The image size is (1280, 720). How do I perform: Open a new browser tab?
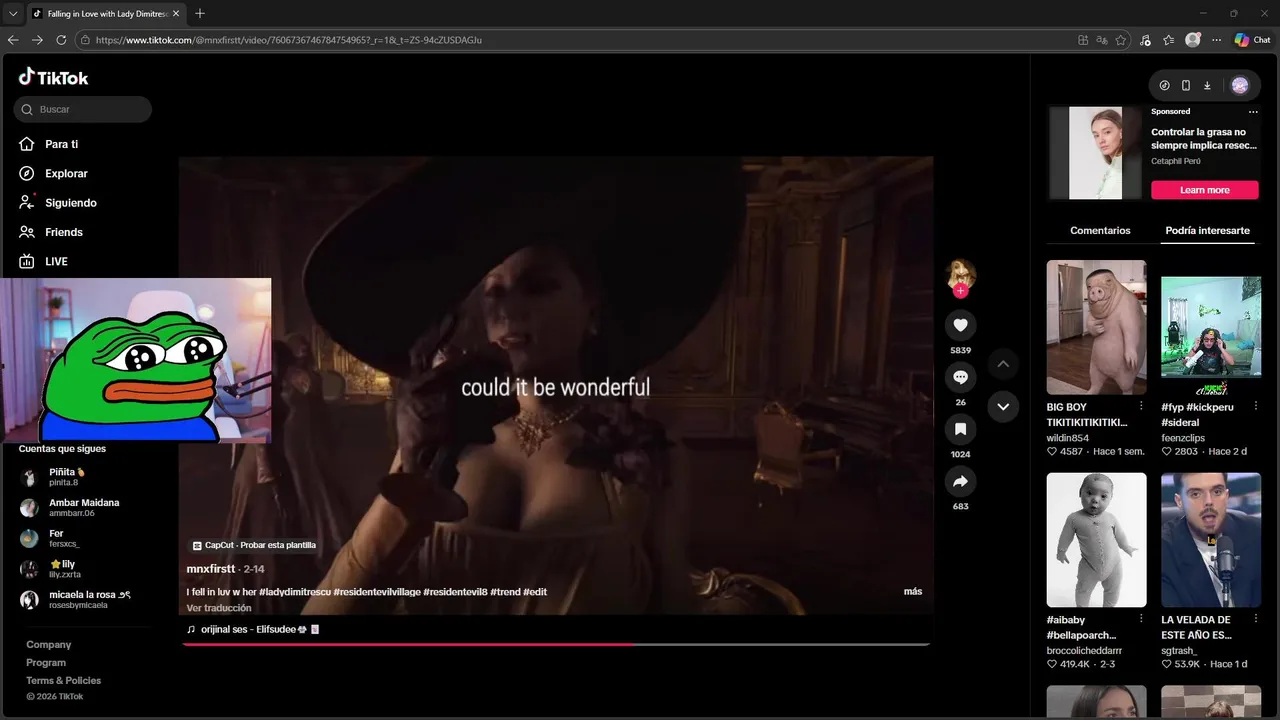[x=200, y=13]
